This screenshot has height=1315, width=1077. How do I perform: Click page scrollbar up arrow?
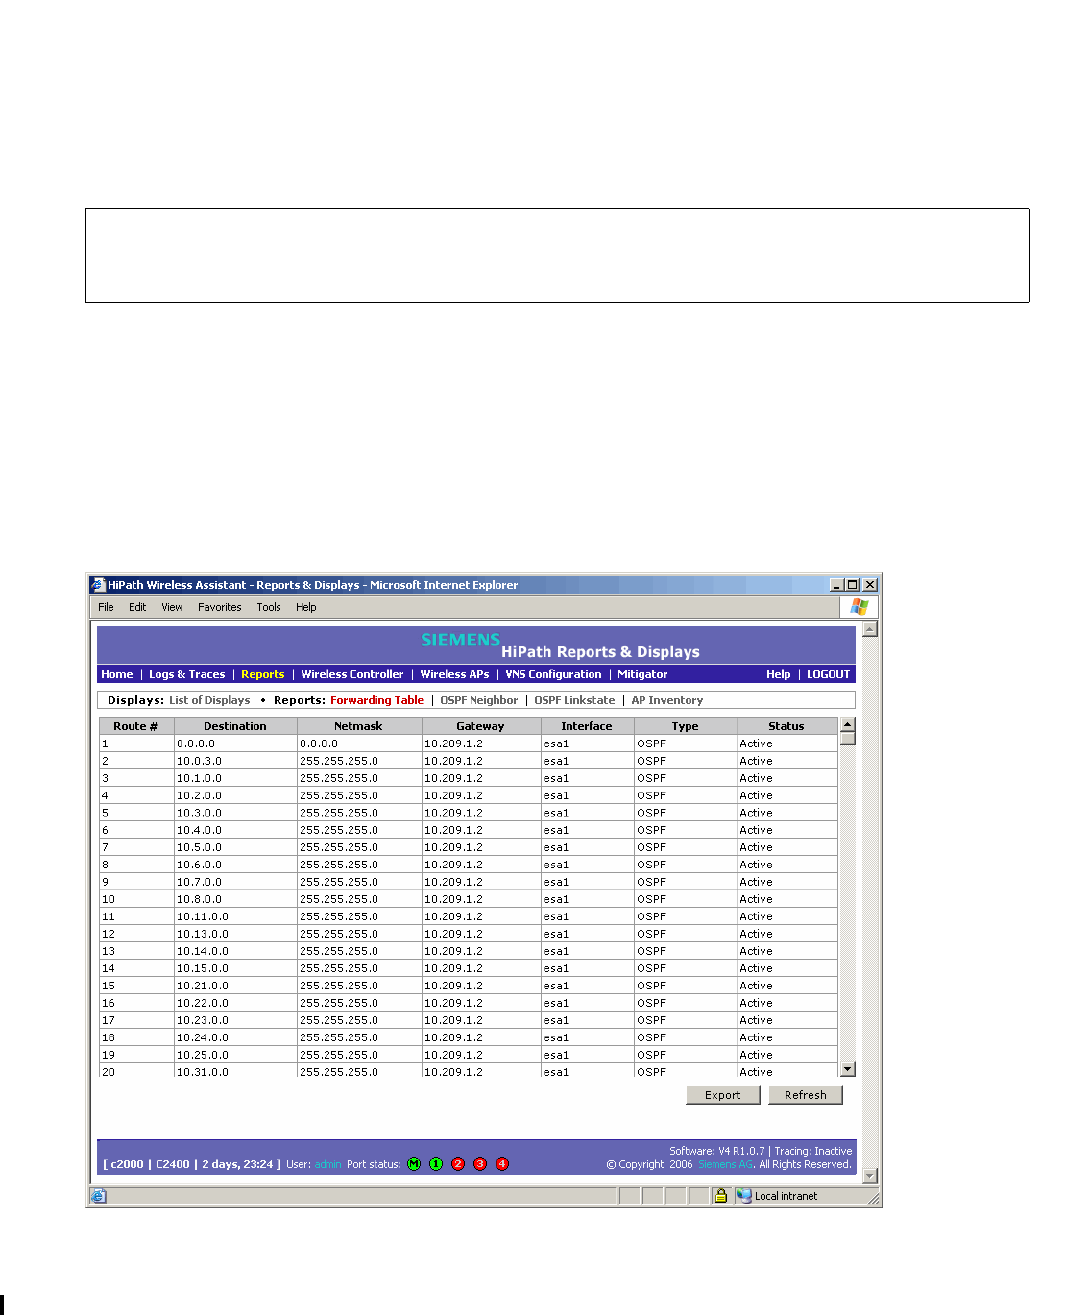[870, 629]
